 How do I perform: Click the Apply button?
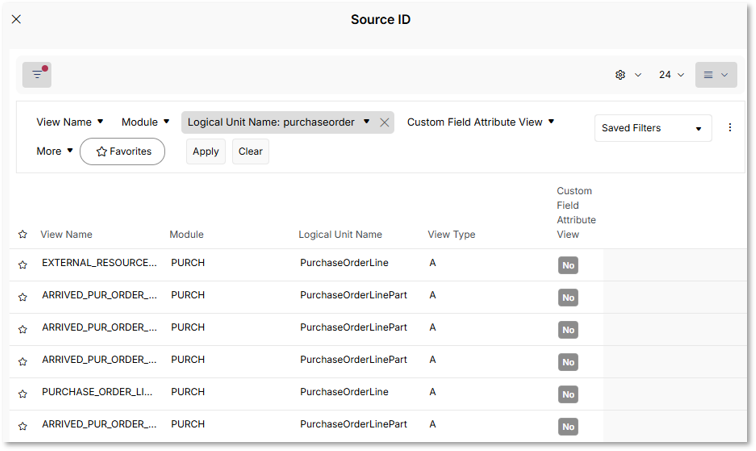tap(206, 151)
